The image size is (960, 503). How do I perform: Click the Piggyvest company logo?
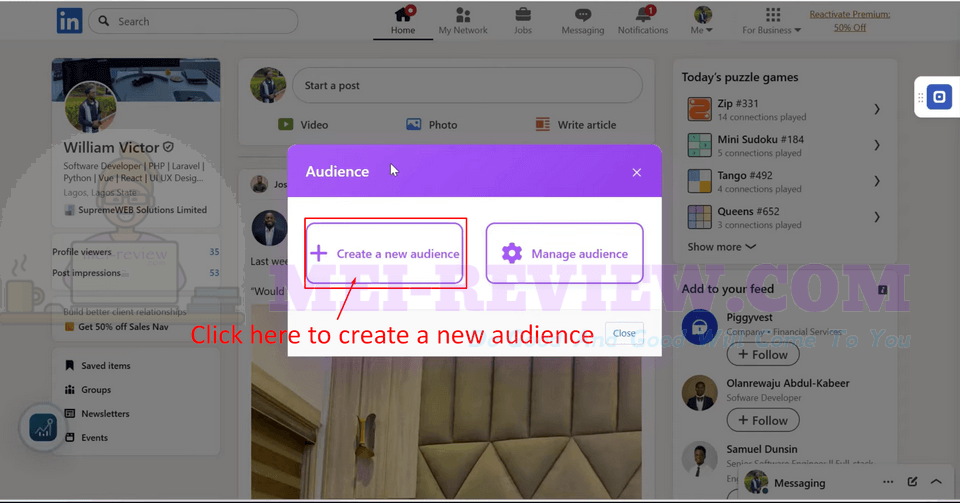coord(700,327)
